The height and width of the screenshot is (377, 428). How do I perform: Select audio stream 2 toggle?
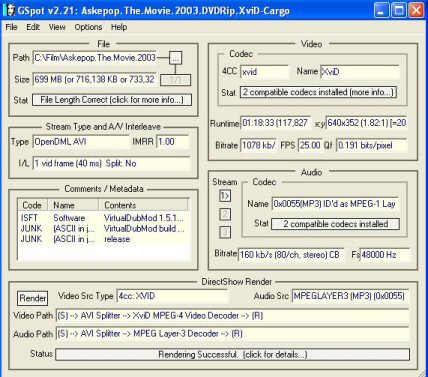[x=225, y=214]
